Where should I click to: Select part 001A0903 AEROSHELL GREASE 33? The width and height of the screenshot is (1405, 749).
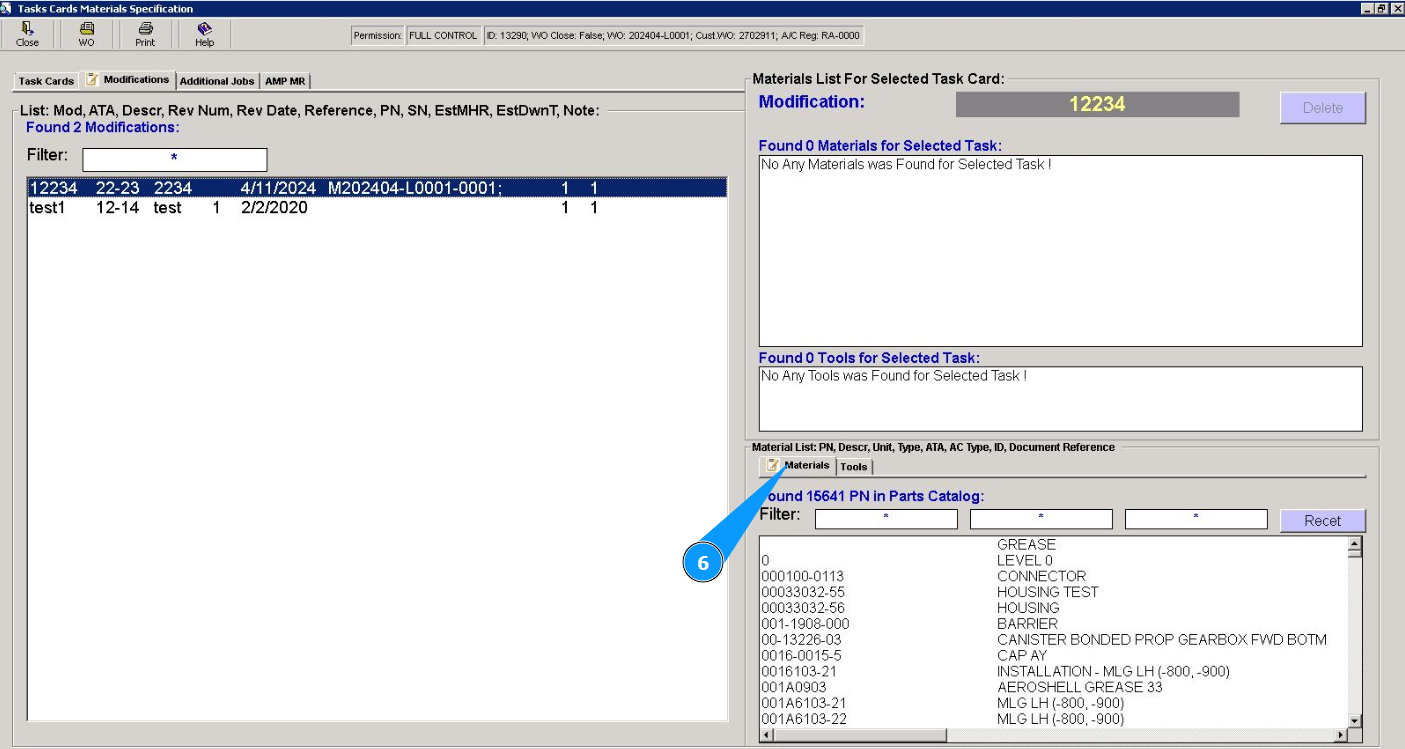point(1053,688)
